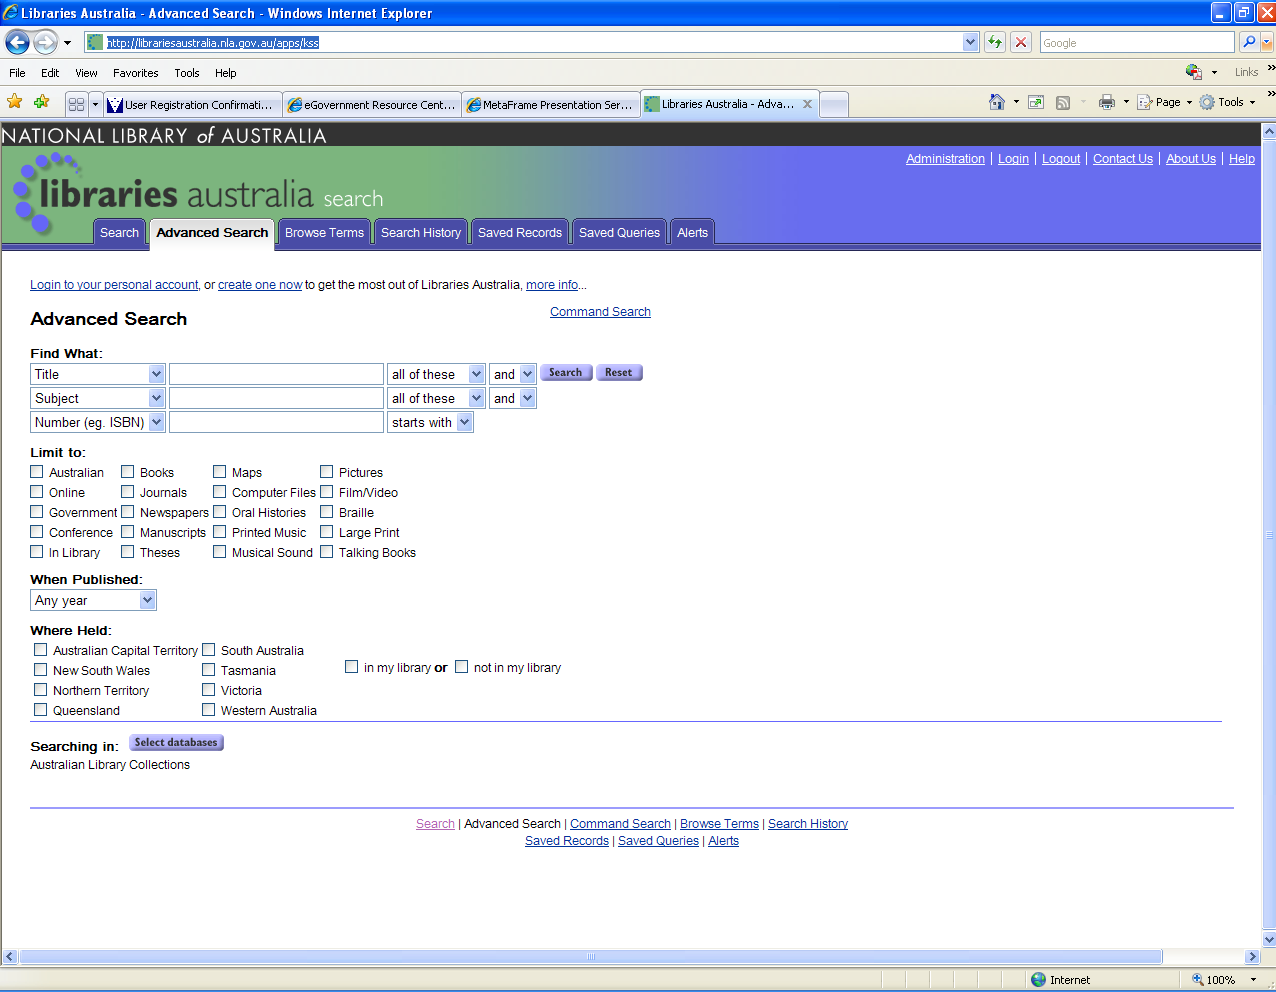Enable the Newspapers limit checkbox

tap(128, 512)
